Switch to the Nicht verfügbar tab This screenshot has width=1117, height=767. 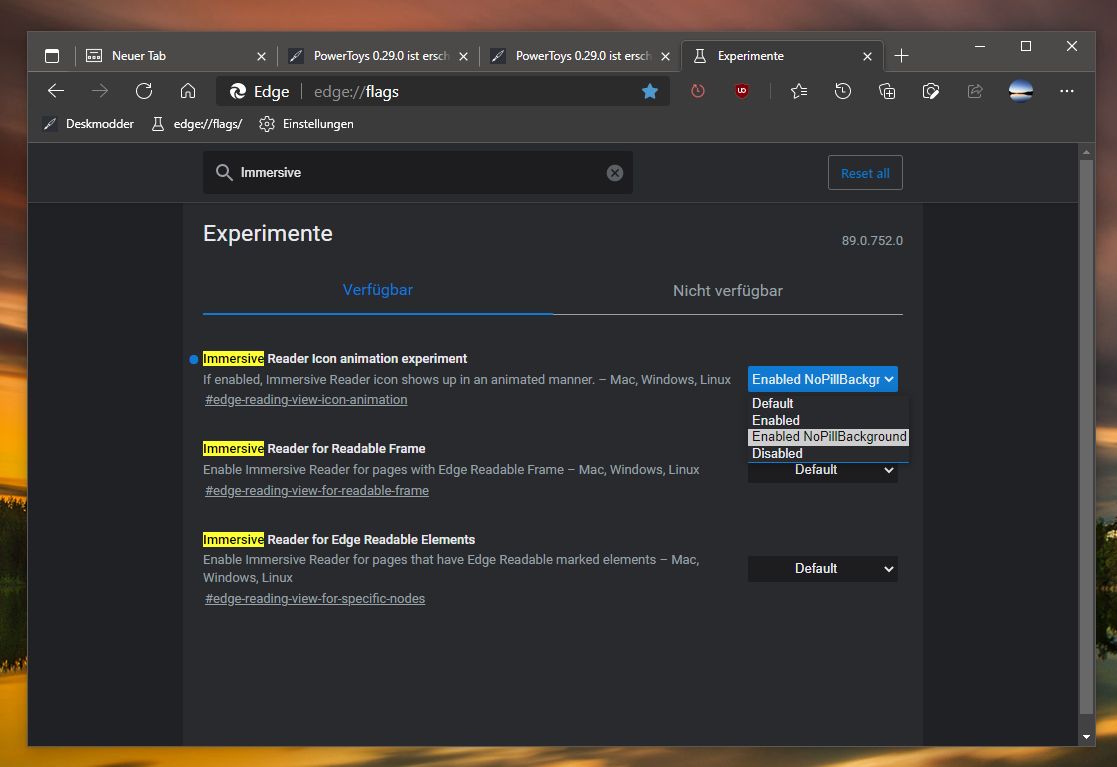point(727,291)
